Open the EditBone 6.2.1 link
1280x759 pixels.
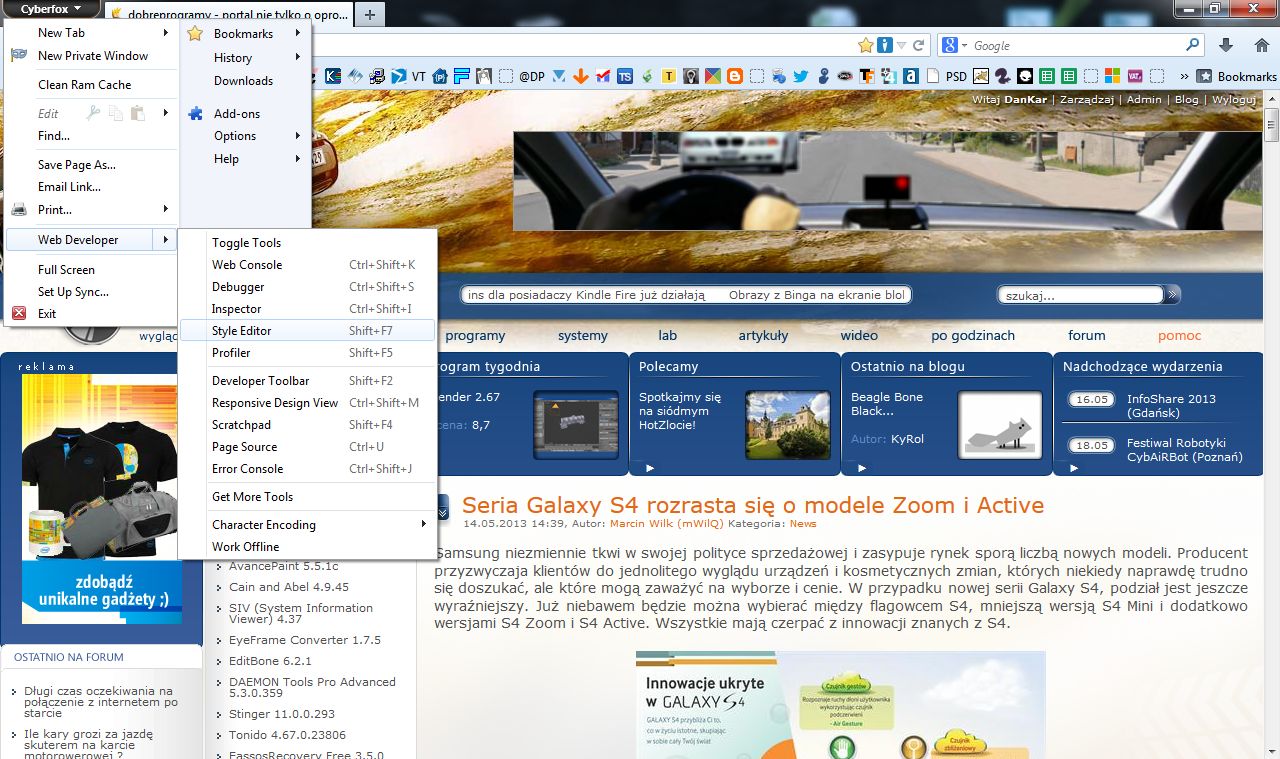[270, 661]
